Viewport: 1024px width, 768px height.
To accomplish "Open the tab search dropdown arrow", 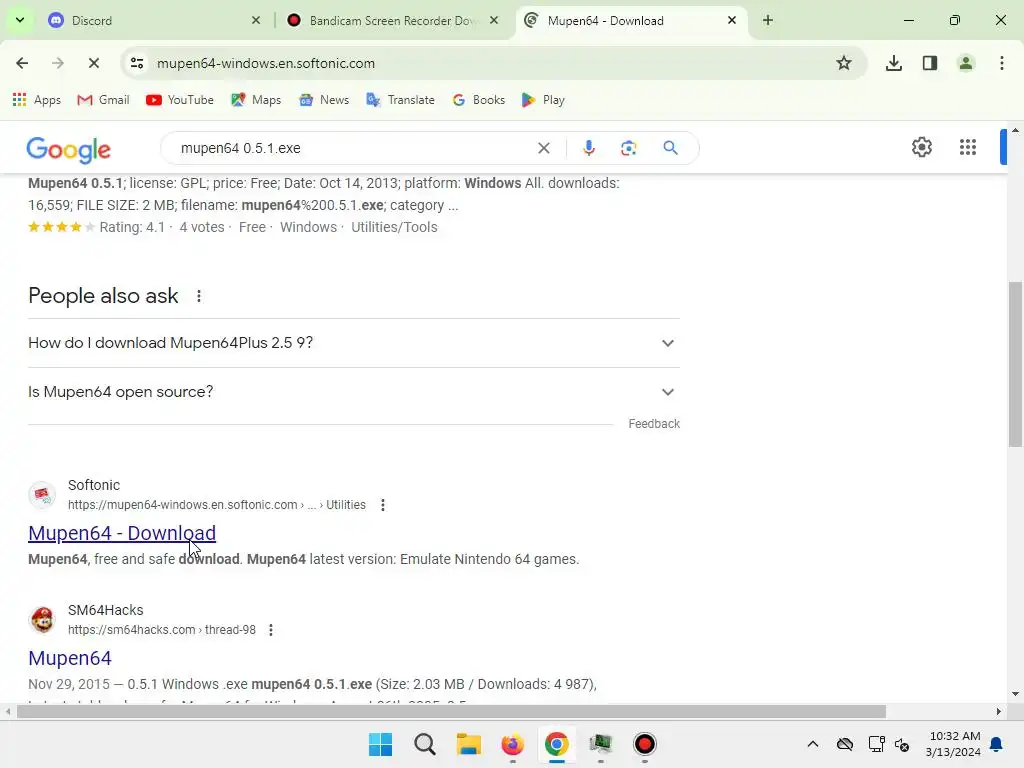I will 20,20.
